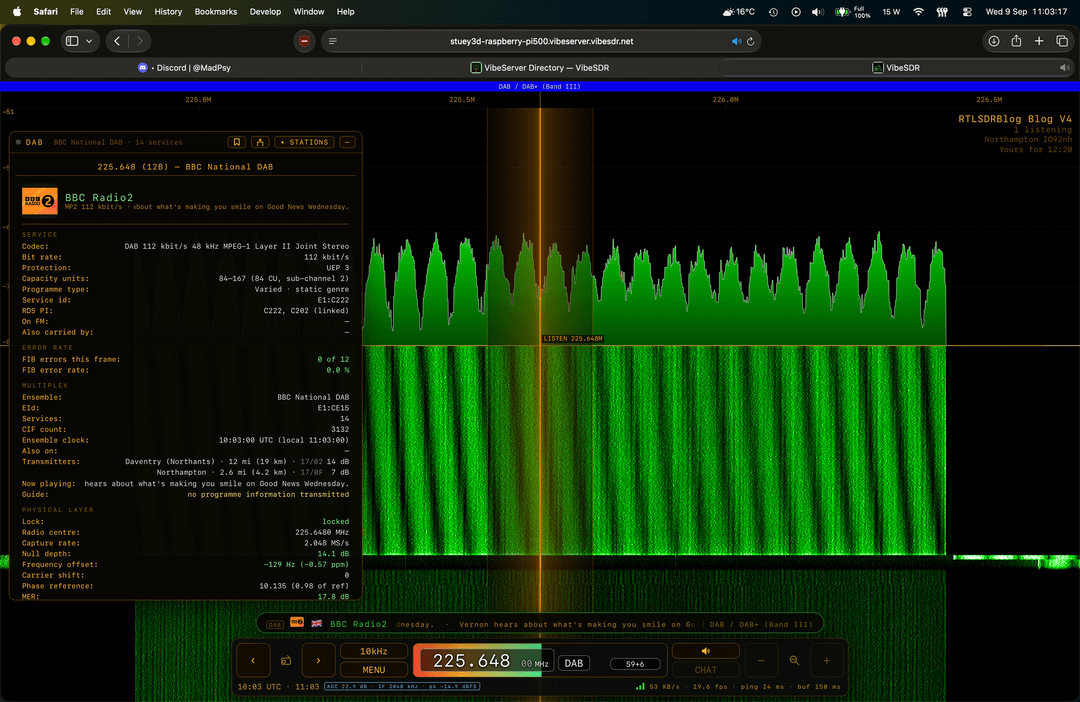The image size is (1080, 702).
Task: Tune down with the left arrow button
Action: (253, 661)
